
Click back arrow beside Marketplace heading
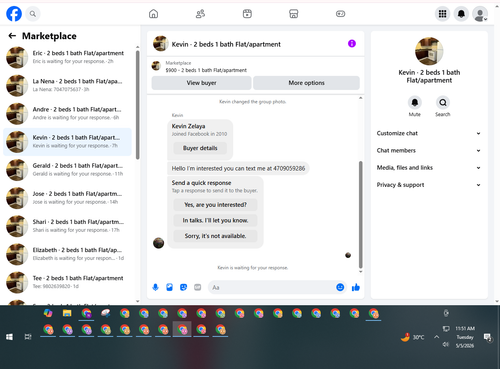12,36
